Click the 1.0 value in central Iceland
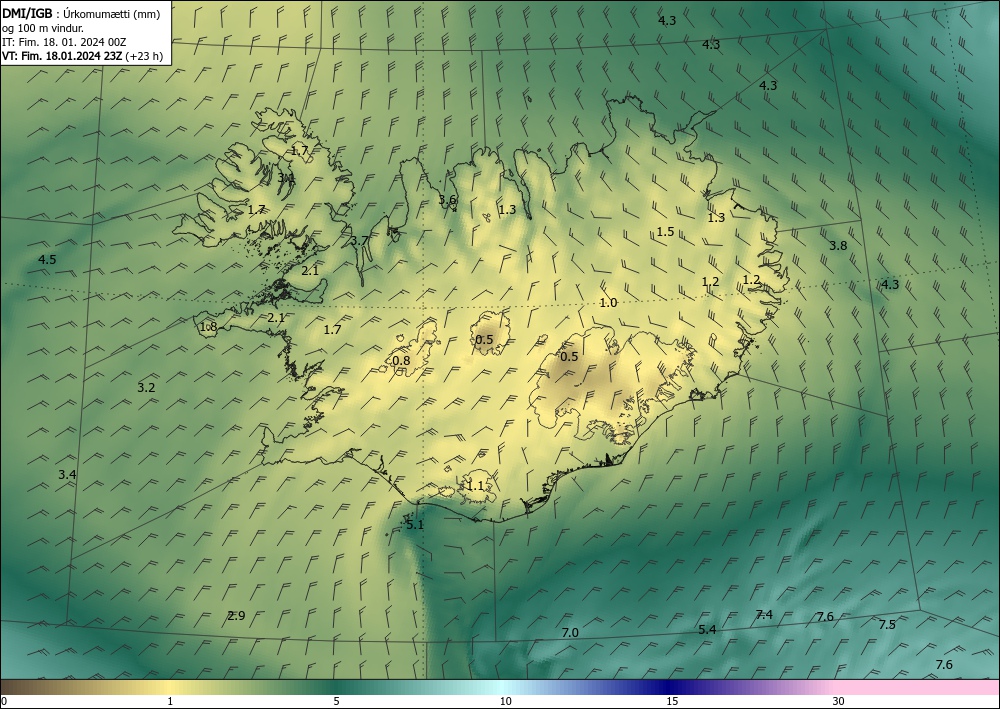Image resolution: width=1000 pixels, height=709 pixels. click(608, 303)
